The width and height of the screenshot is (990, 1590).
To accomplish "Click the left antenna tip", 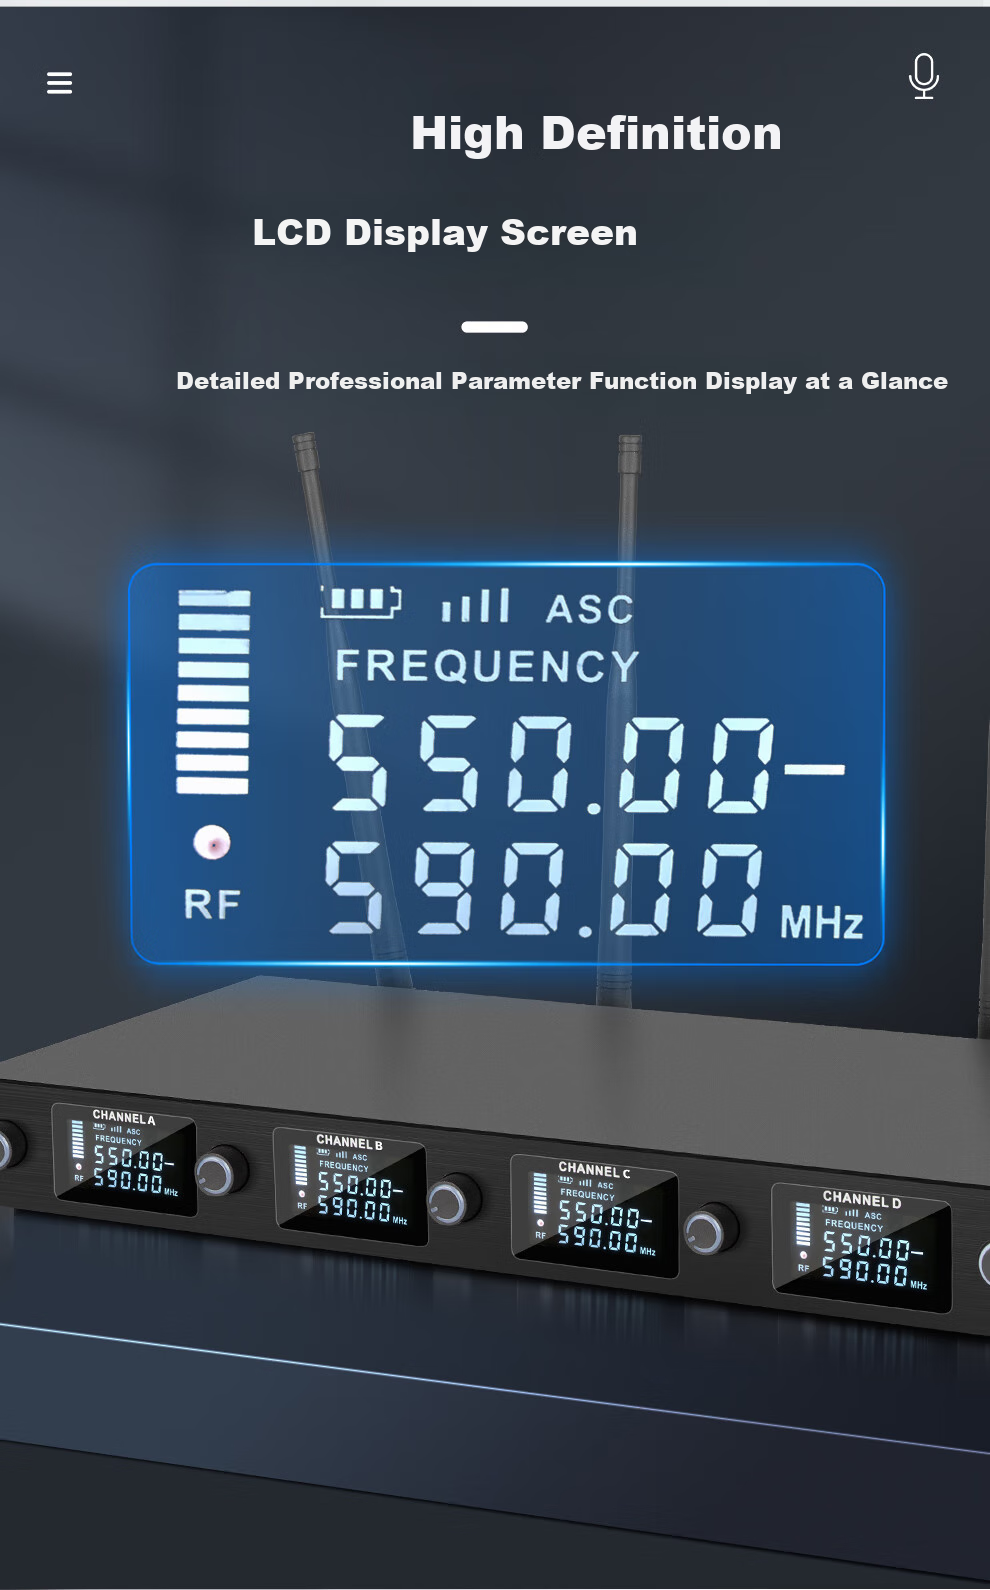I will click(305, 452).
